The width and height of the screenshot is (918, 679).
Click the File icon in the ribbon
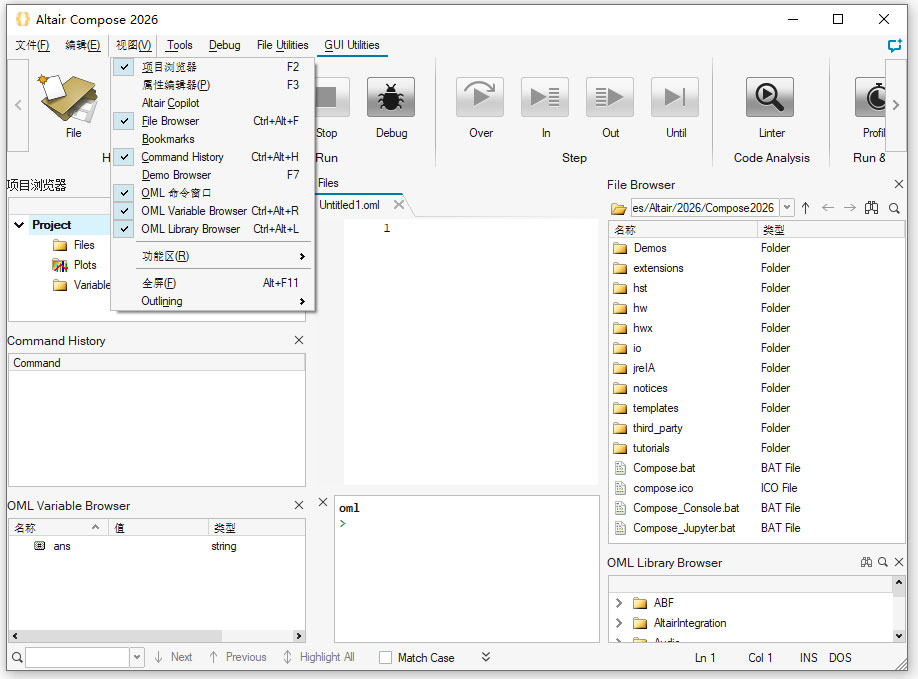[70, 97]
